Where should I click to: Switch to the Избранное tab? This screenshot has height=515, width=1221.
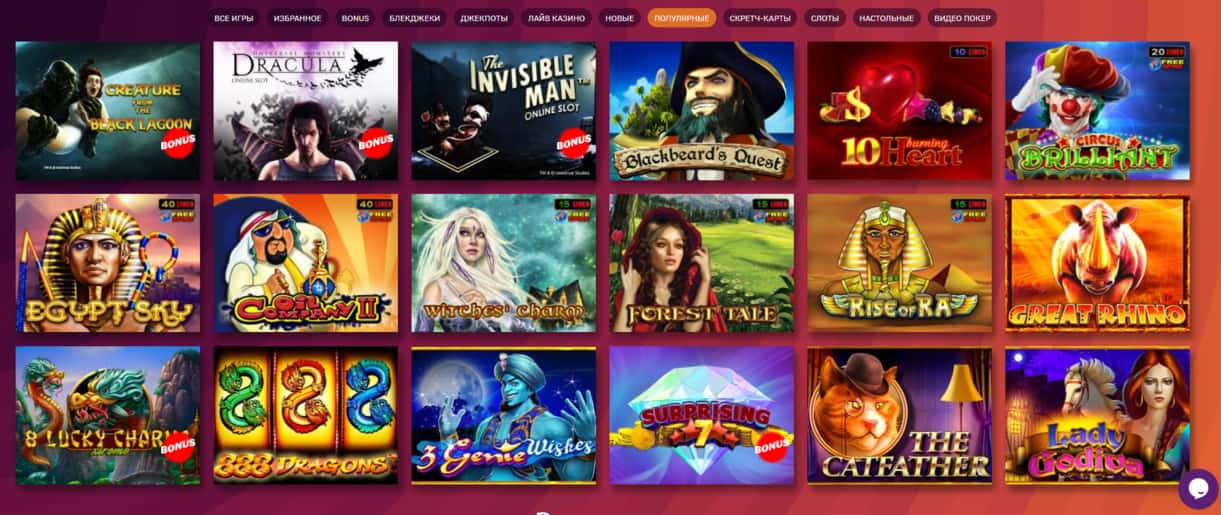point(298,18)
